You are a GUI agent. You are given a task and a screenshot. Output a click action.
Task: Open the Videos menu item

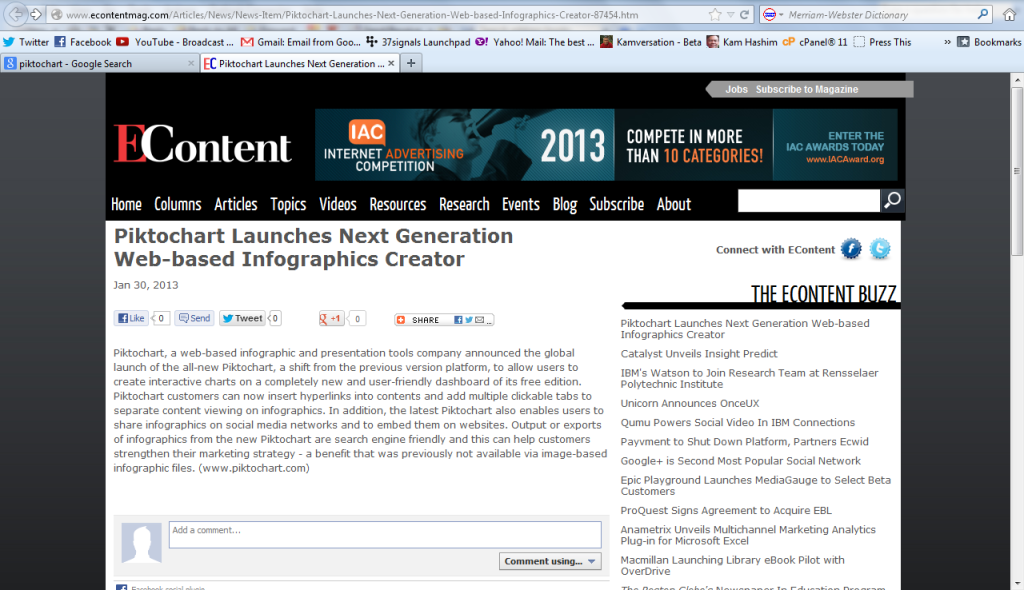338,204
